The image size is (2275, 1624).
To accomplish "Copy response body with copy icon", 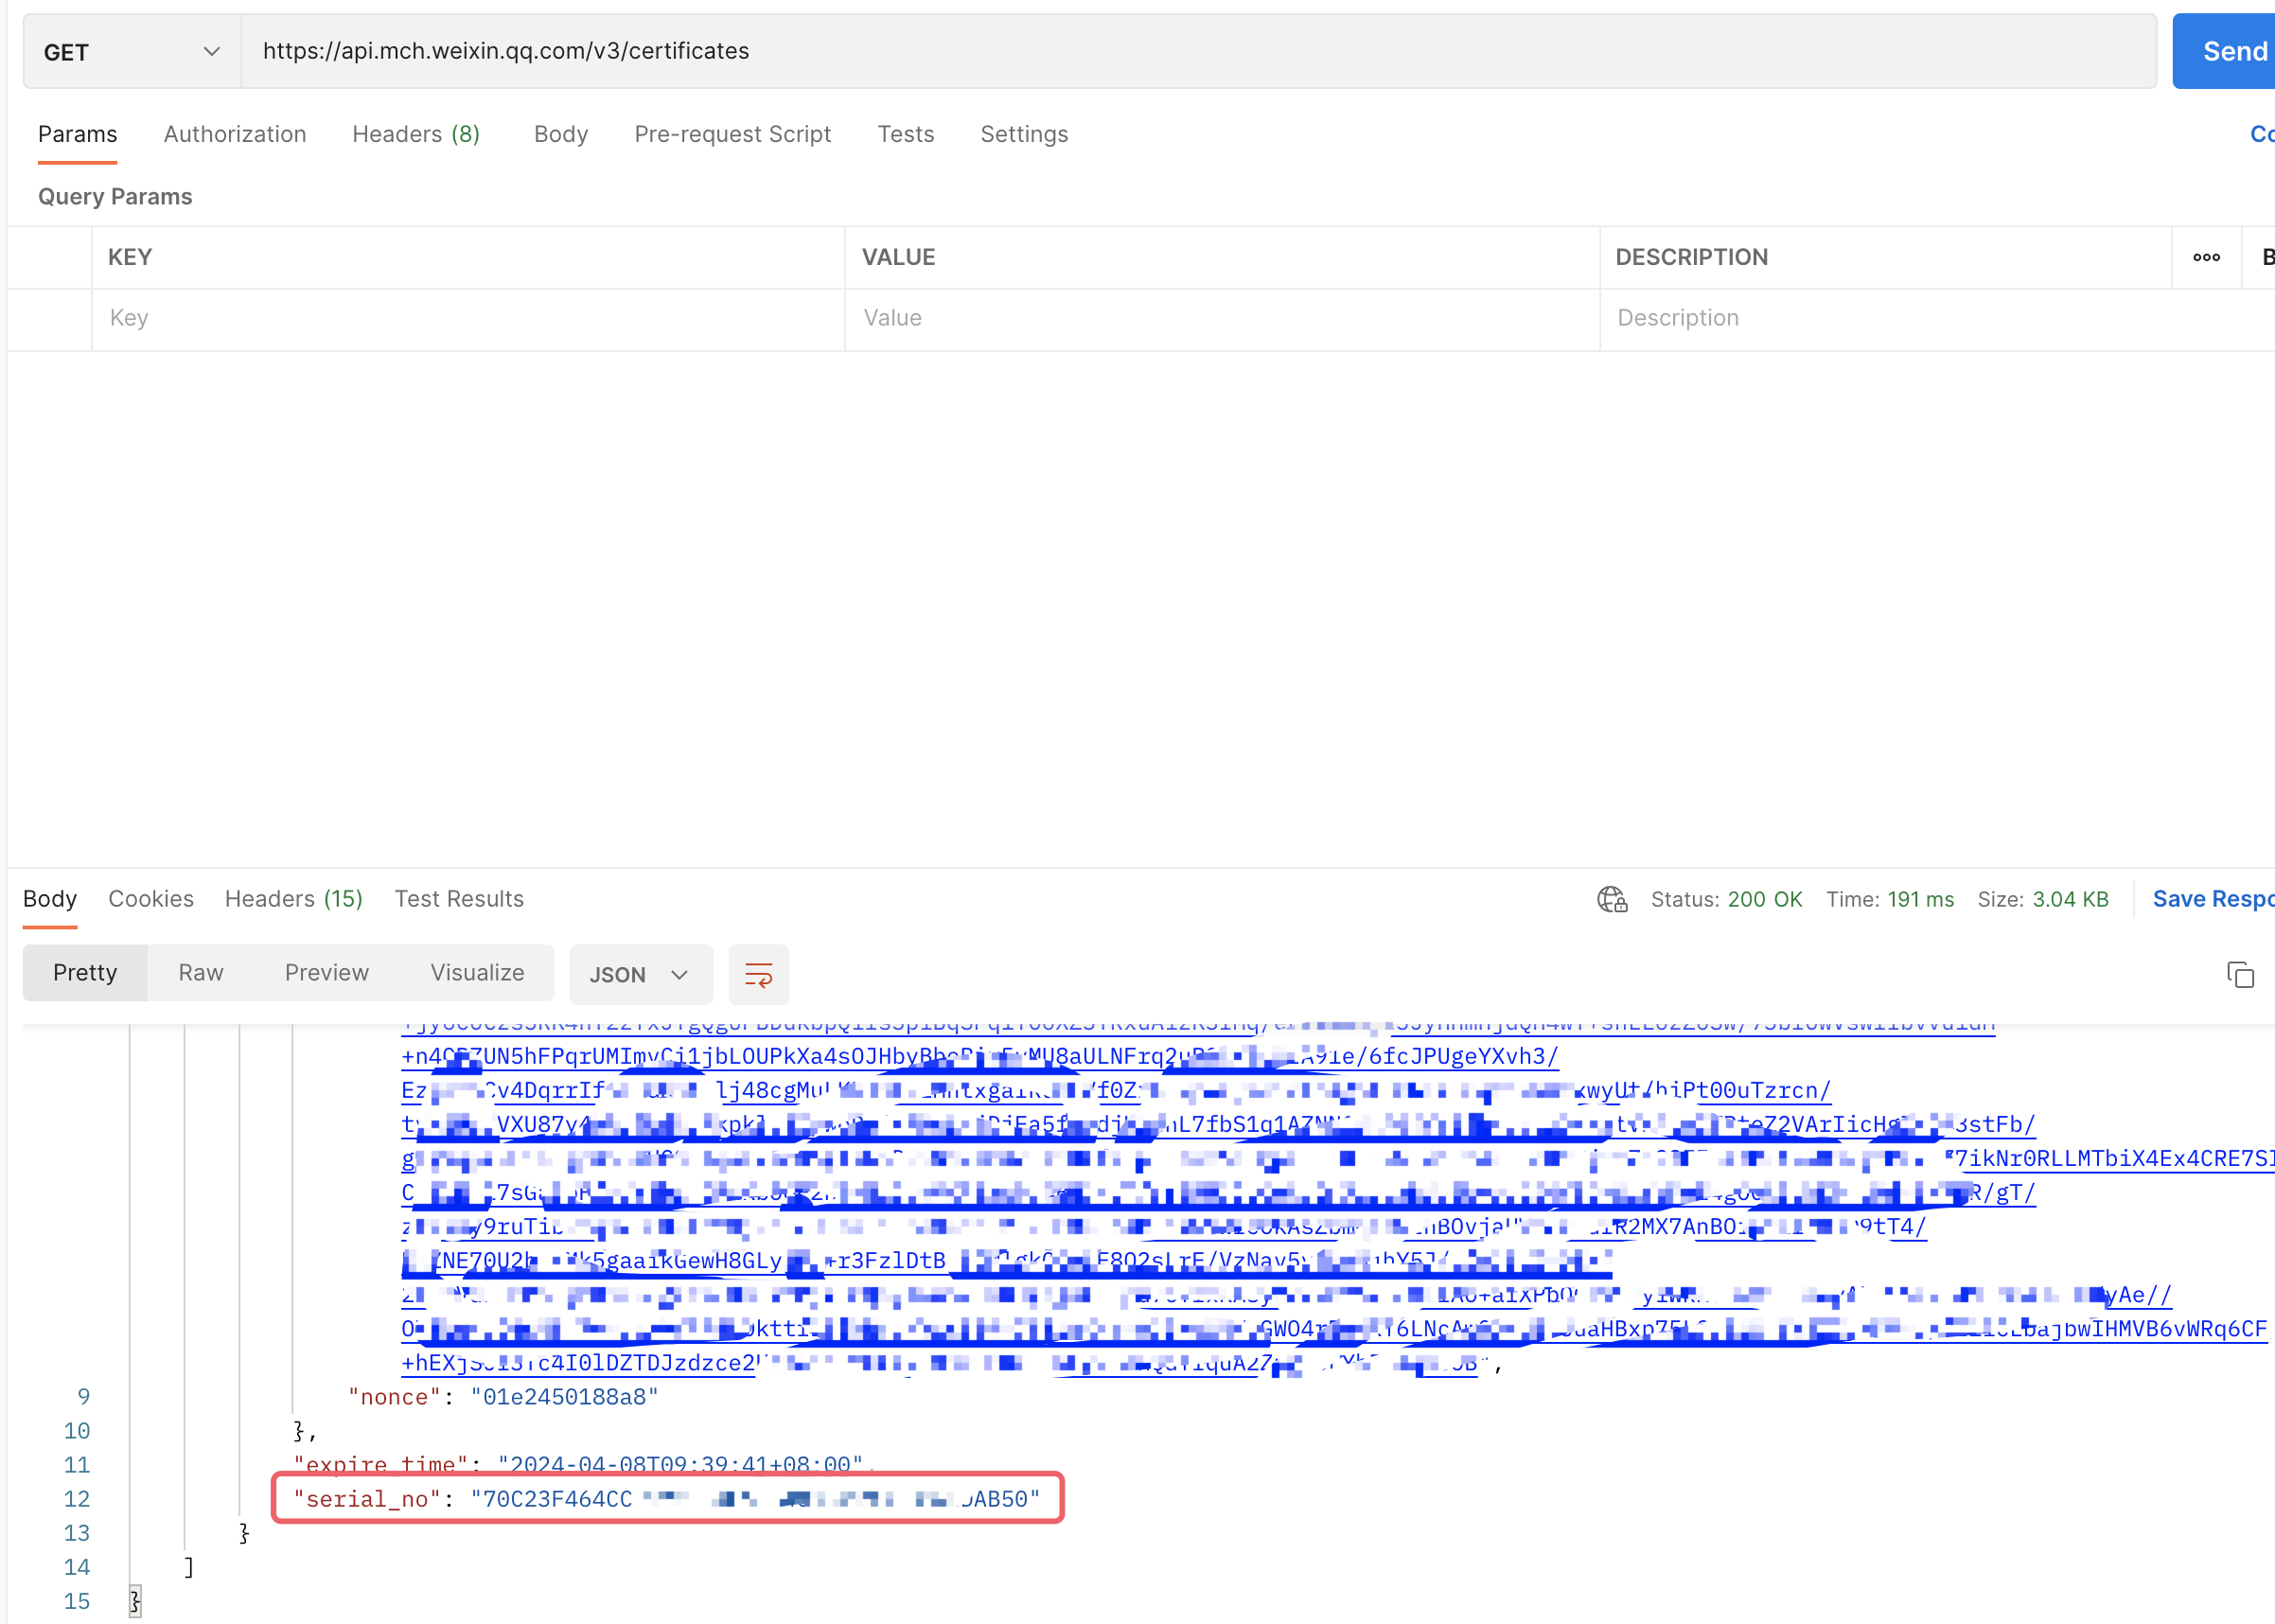I will pyautogui.click(x=2240, y=974).
